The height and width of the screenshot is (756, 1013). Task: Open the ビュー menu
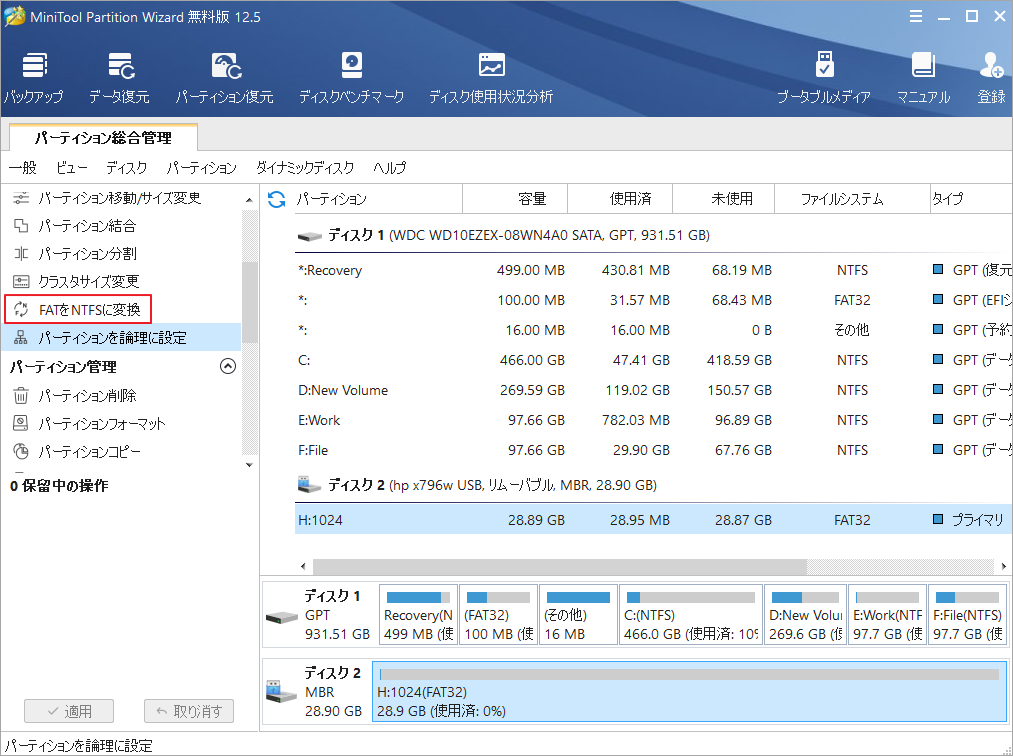(71, 168)
